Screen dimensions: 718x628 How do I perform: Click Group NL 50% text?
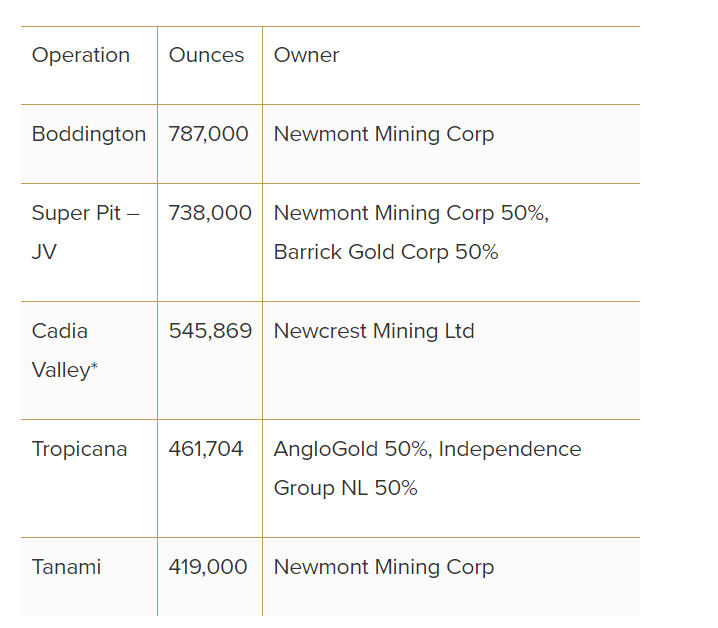345,488
